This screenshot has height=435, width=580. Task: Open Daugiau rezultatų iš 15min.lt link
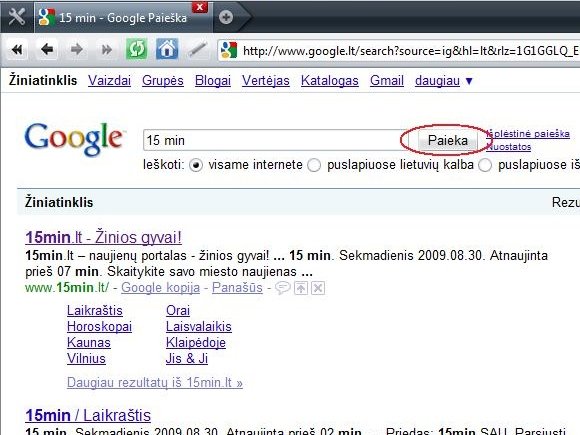click(x=155, y=382)
